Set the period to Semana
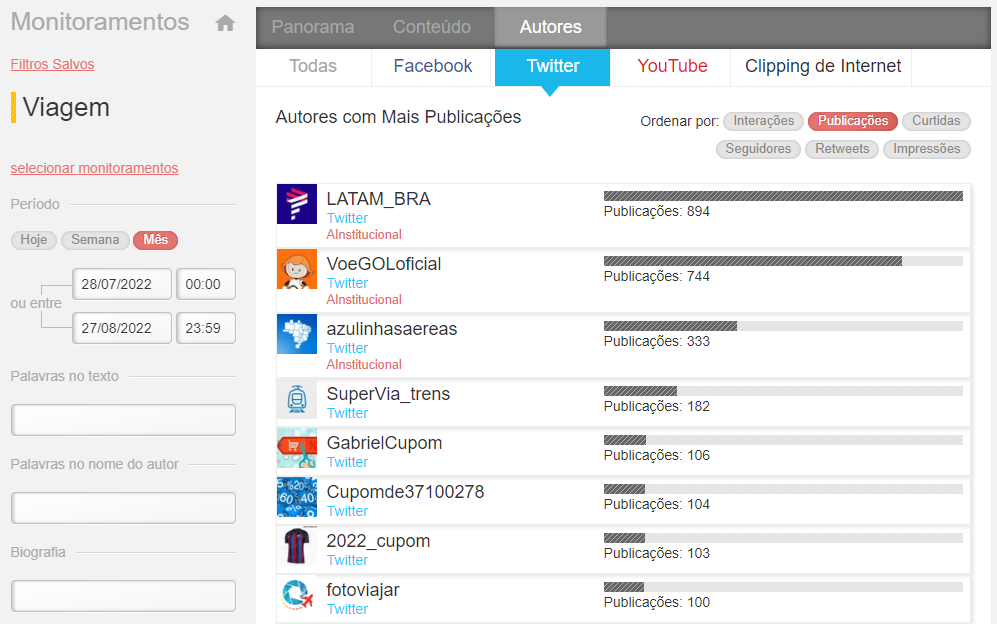The height and width of the screenshot is (624, 997). pyautogui.click(x=95, y=240)
